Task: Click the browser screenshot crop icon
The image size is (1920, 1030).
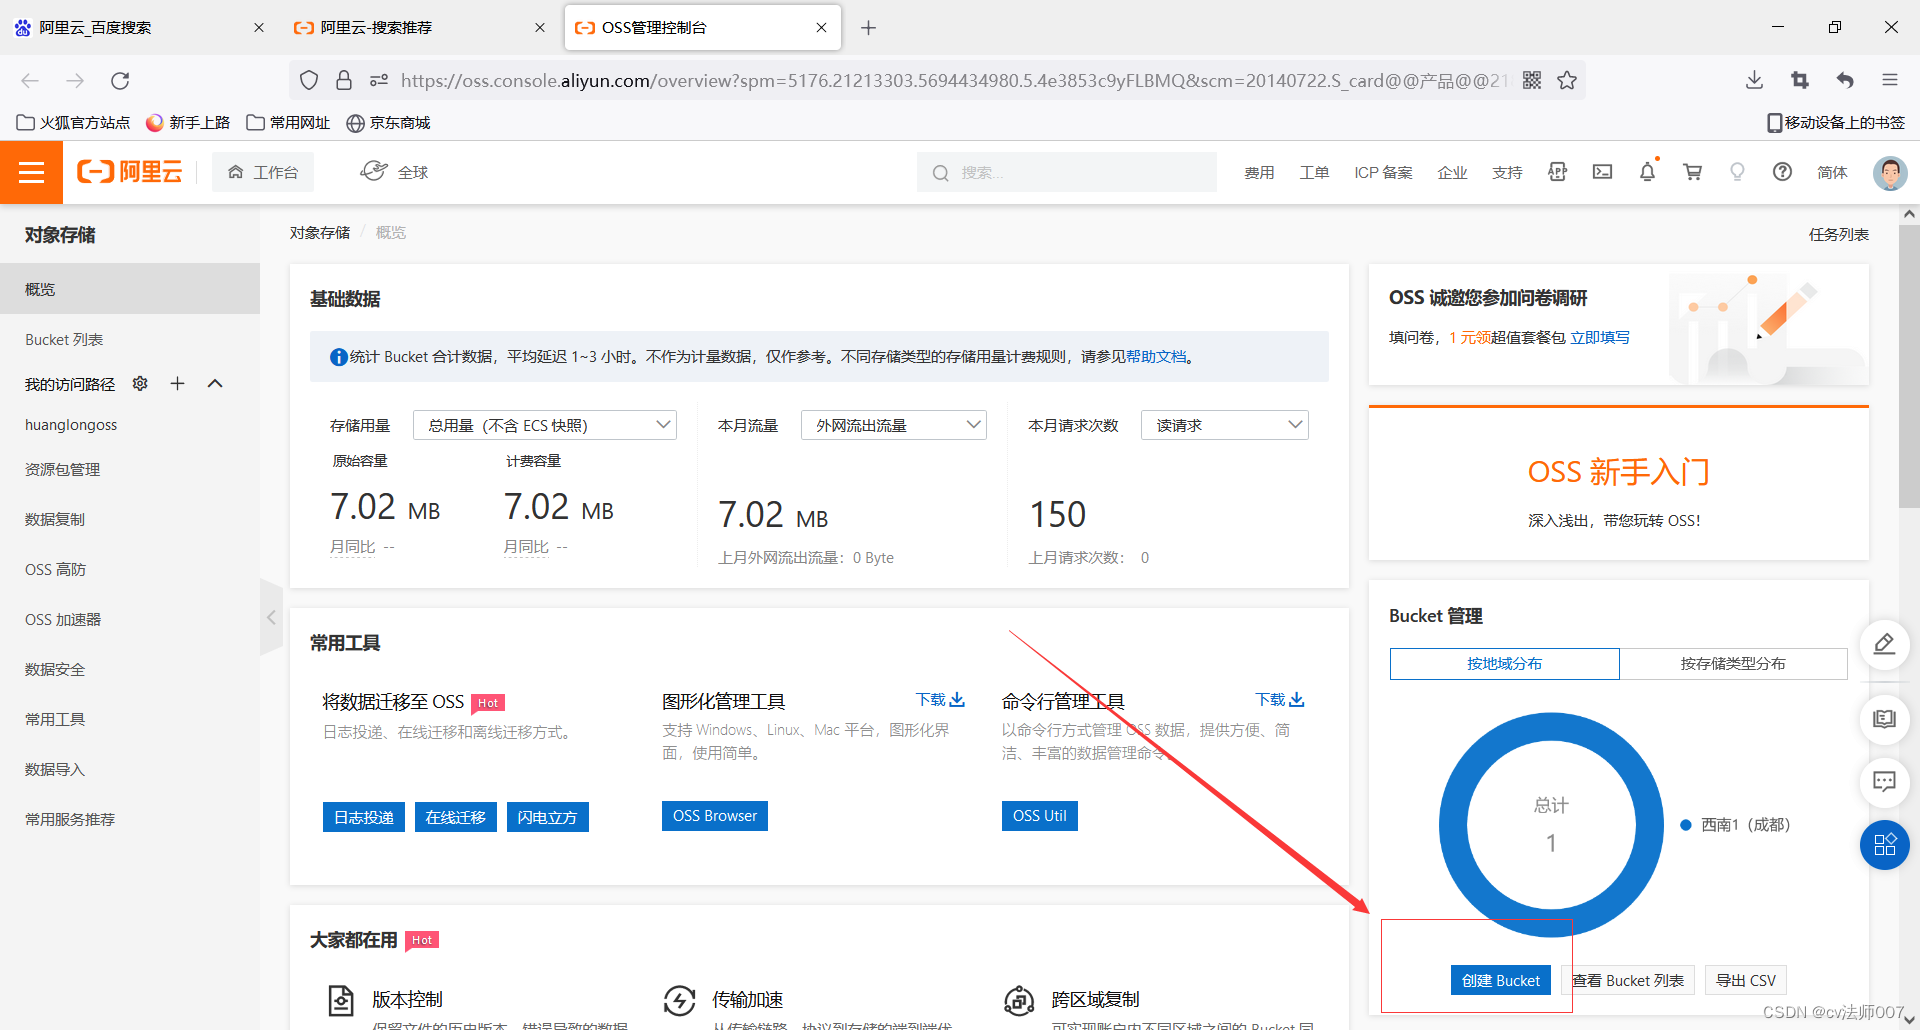Action: coord(1800,80)
